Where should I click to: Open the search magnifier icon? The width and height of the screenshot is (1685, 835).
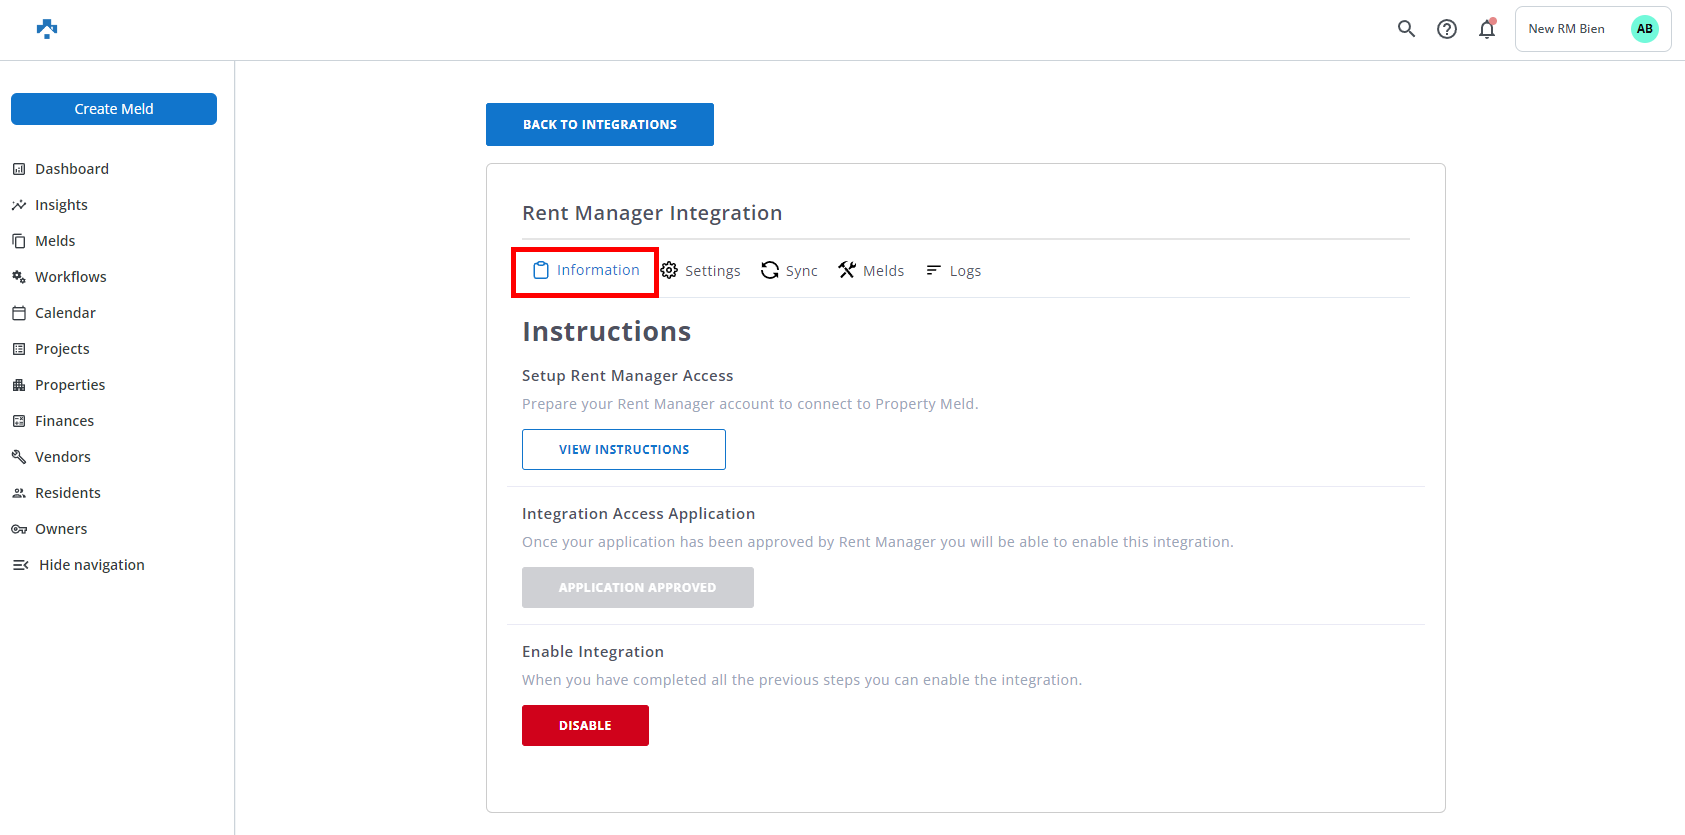coord(1406,29)
